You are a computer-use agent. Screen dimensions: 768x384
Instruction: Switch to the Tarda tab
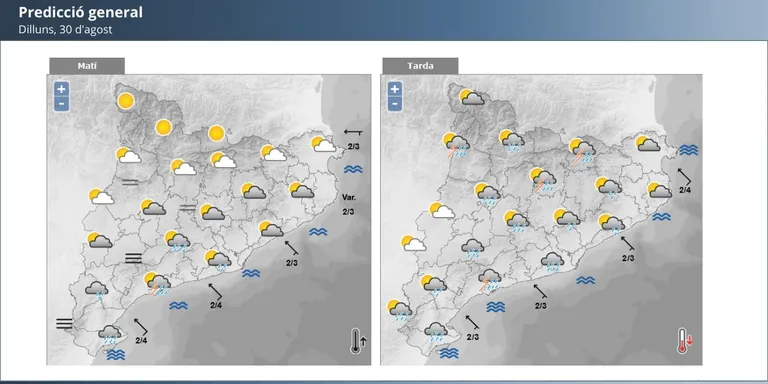[x=420, y=66]
